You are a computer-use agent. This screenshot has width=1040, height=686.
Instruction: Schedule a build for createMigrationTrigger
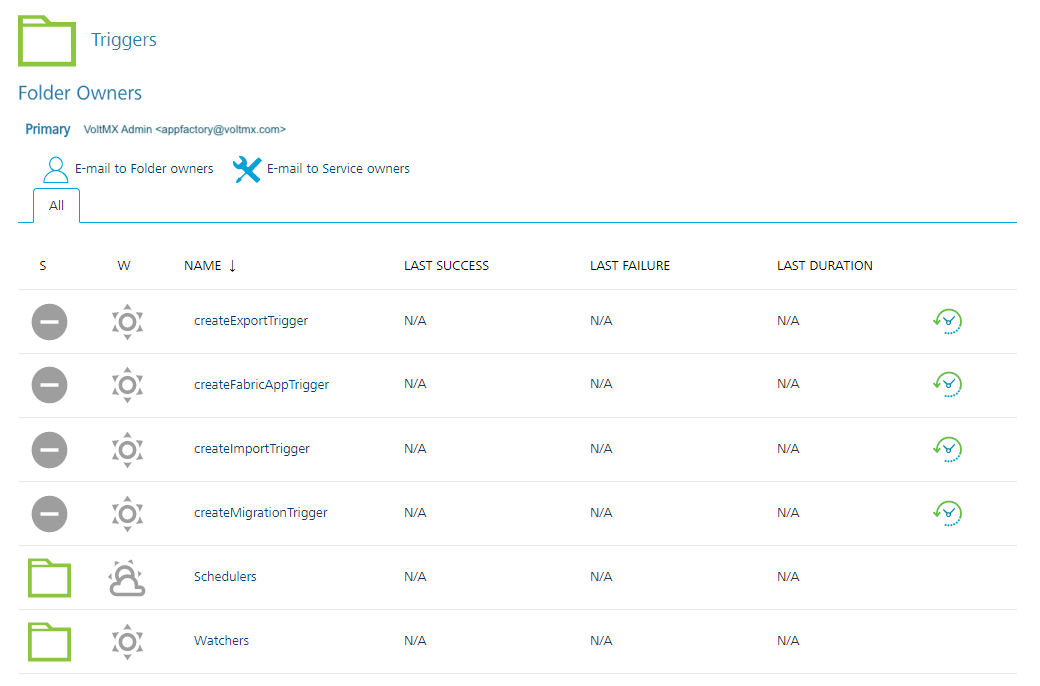(947, 513)
